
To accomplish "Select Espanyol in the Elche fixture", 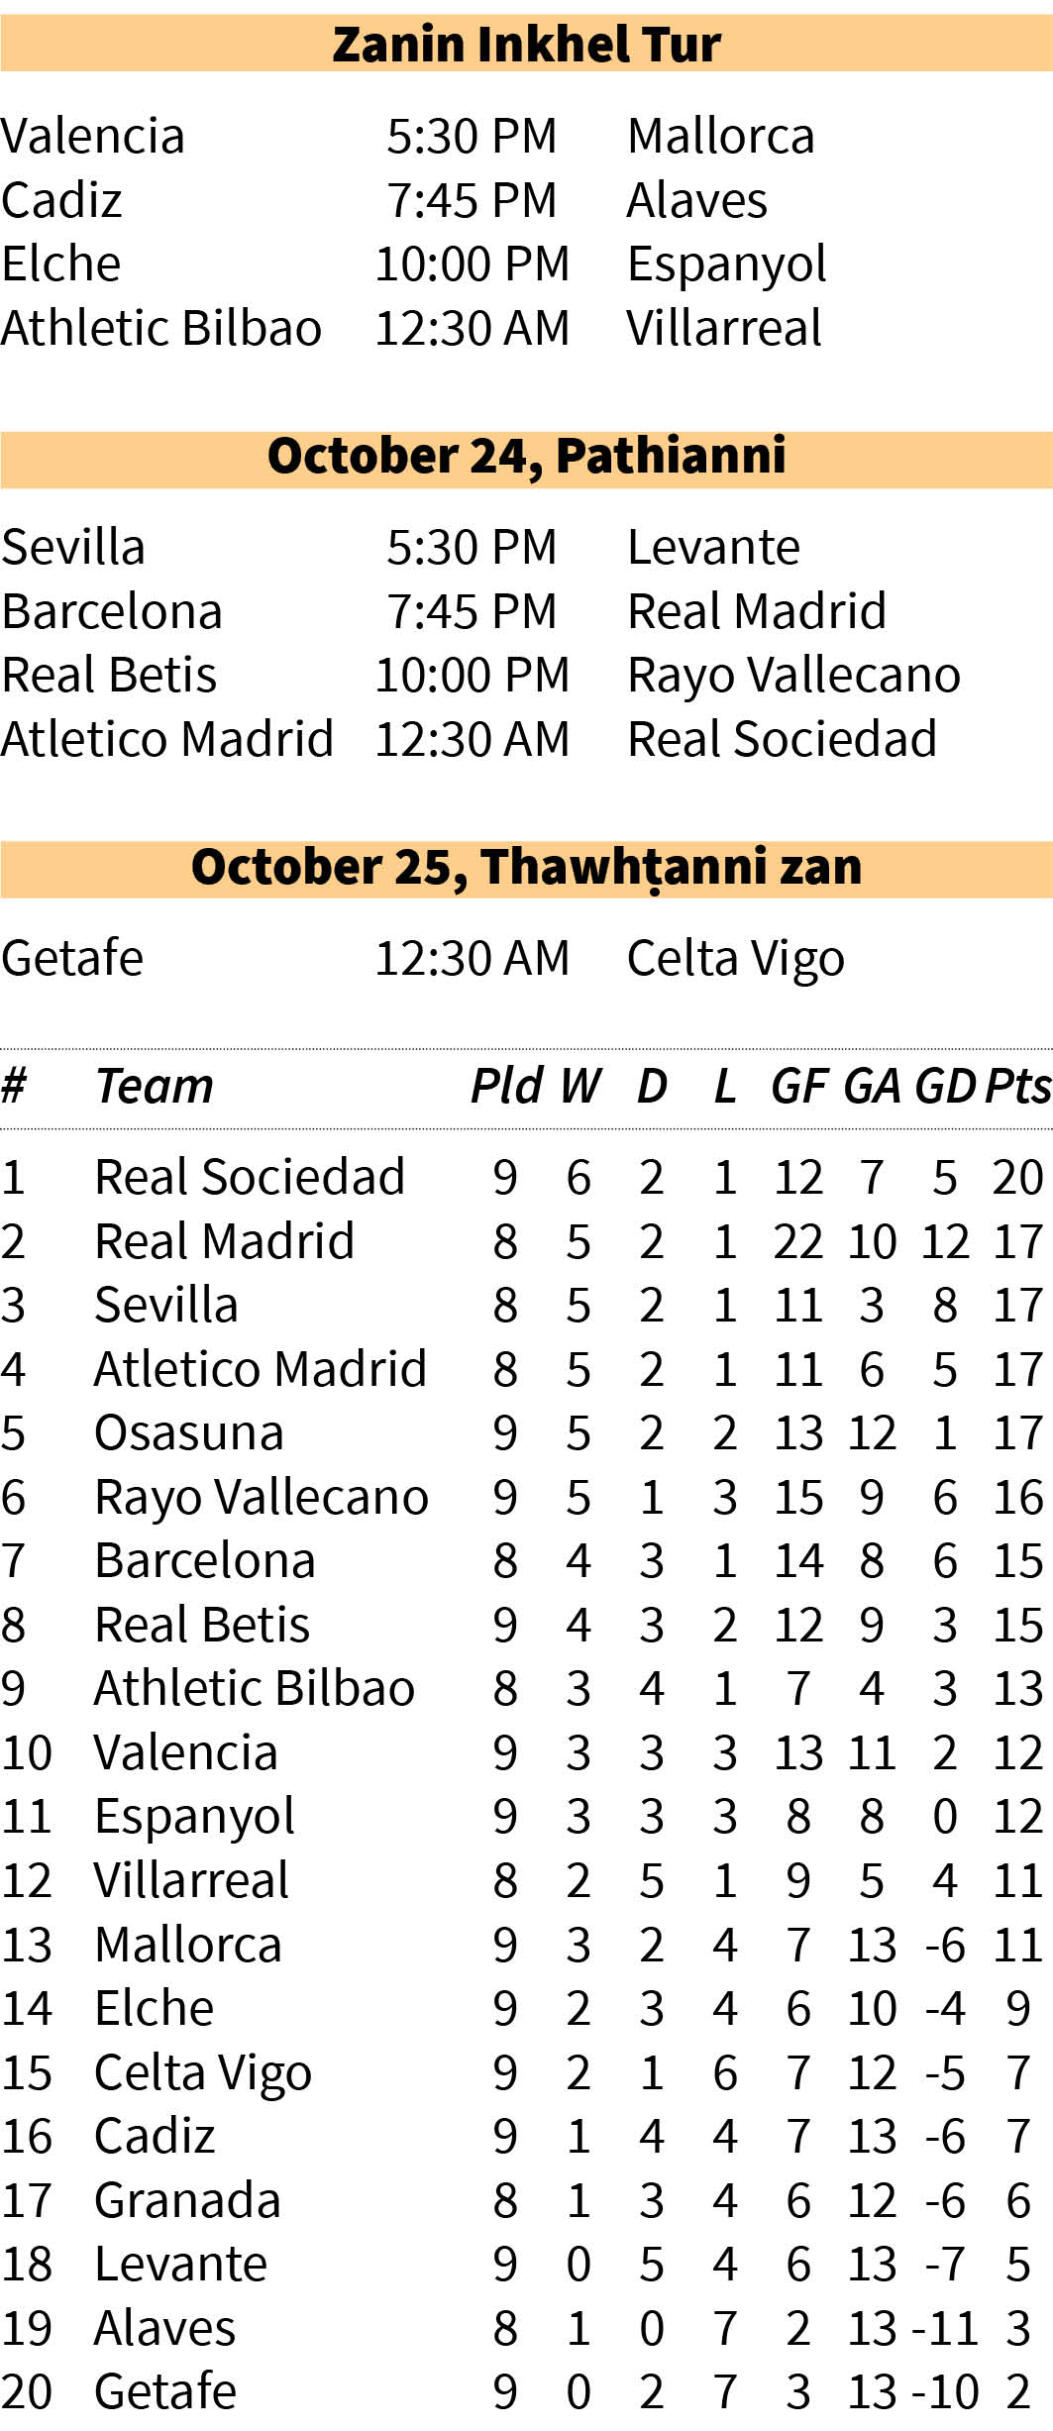I will pos(726,264).
